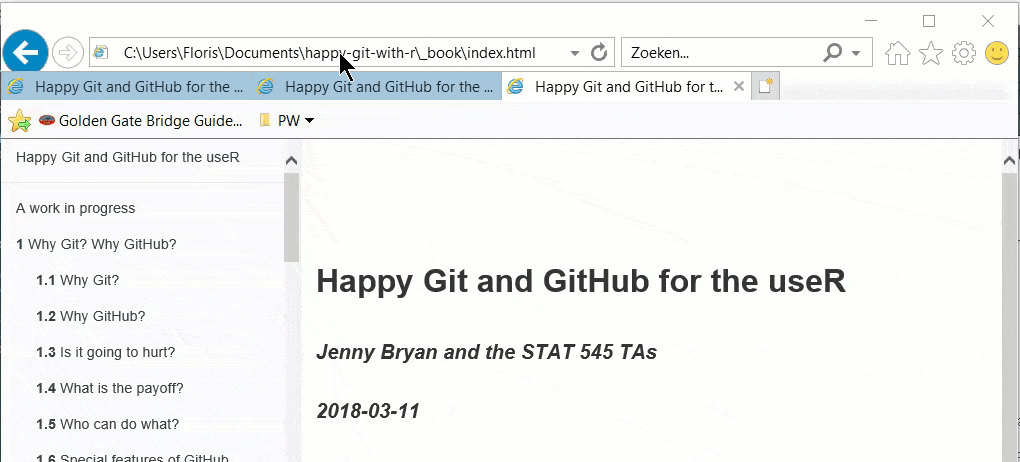The image size is (1020, 462).
Task: Open search provider dropdown arrow
Action: 856,53
